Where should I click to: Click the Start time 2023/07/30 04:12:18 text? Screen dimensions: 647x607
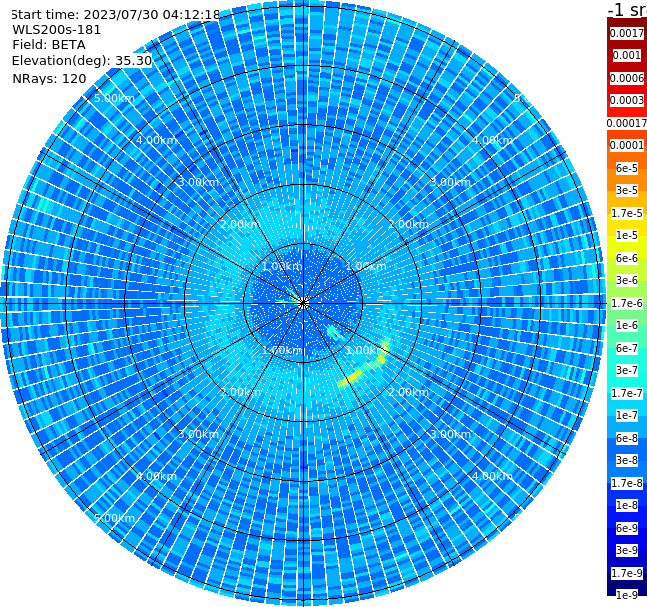pyautogui.click(x=116, y=14)
